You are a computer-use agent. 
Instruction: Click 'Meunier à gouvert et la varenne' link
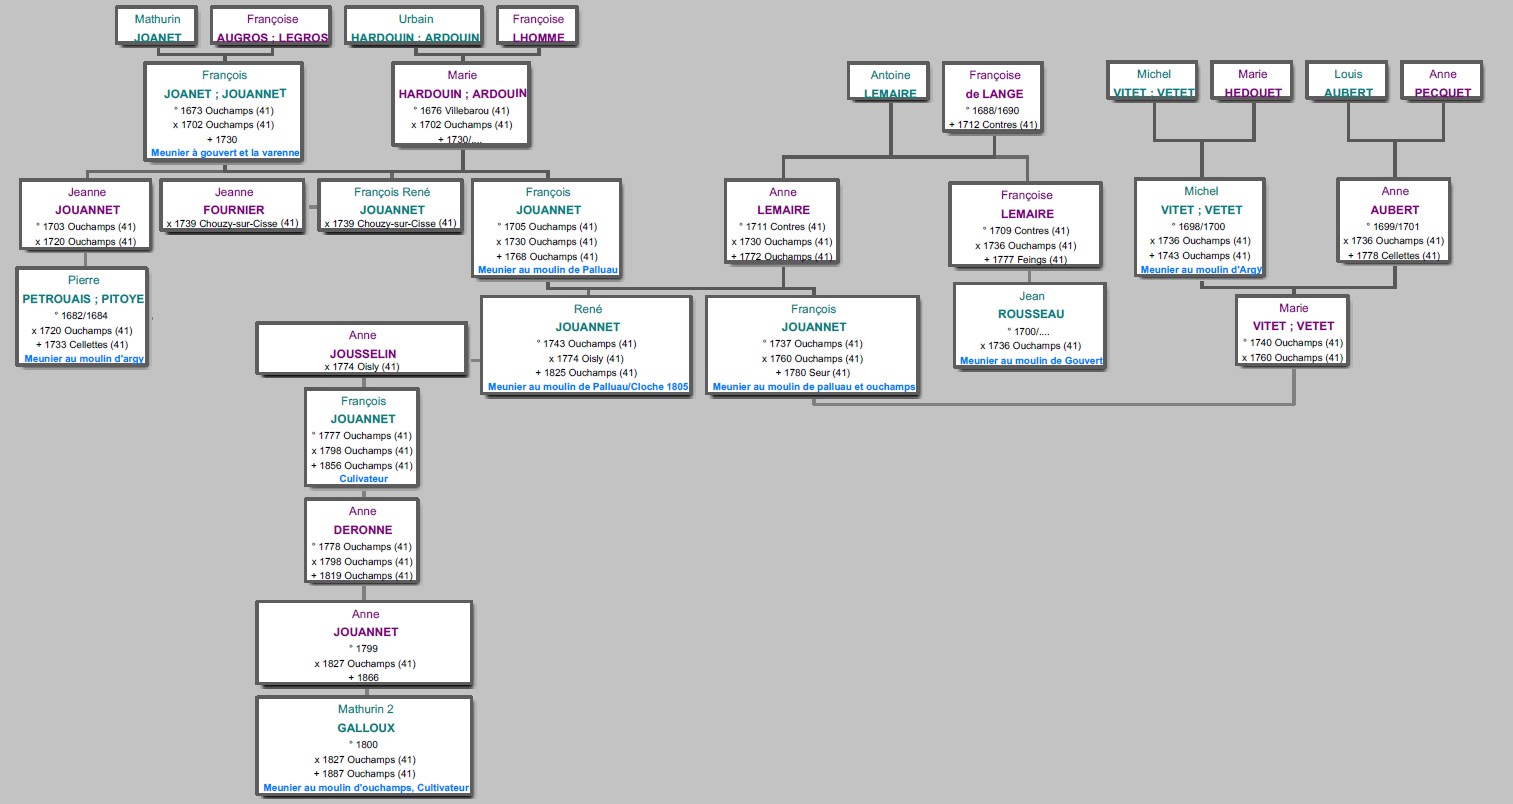[225, 153]
